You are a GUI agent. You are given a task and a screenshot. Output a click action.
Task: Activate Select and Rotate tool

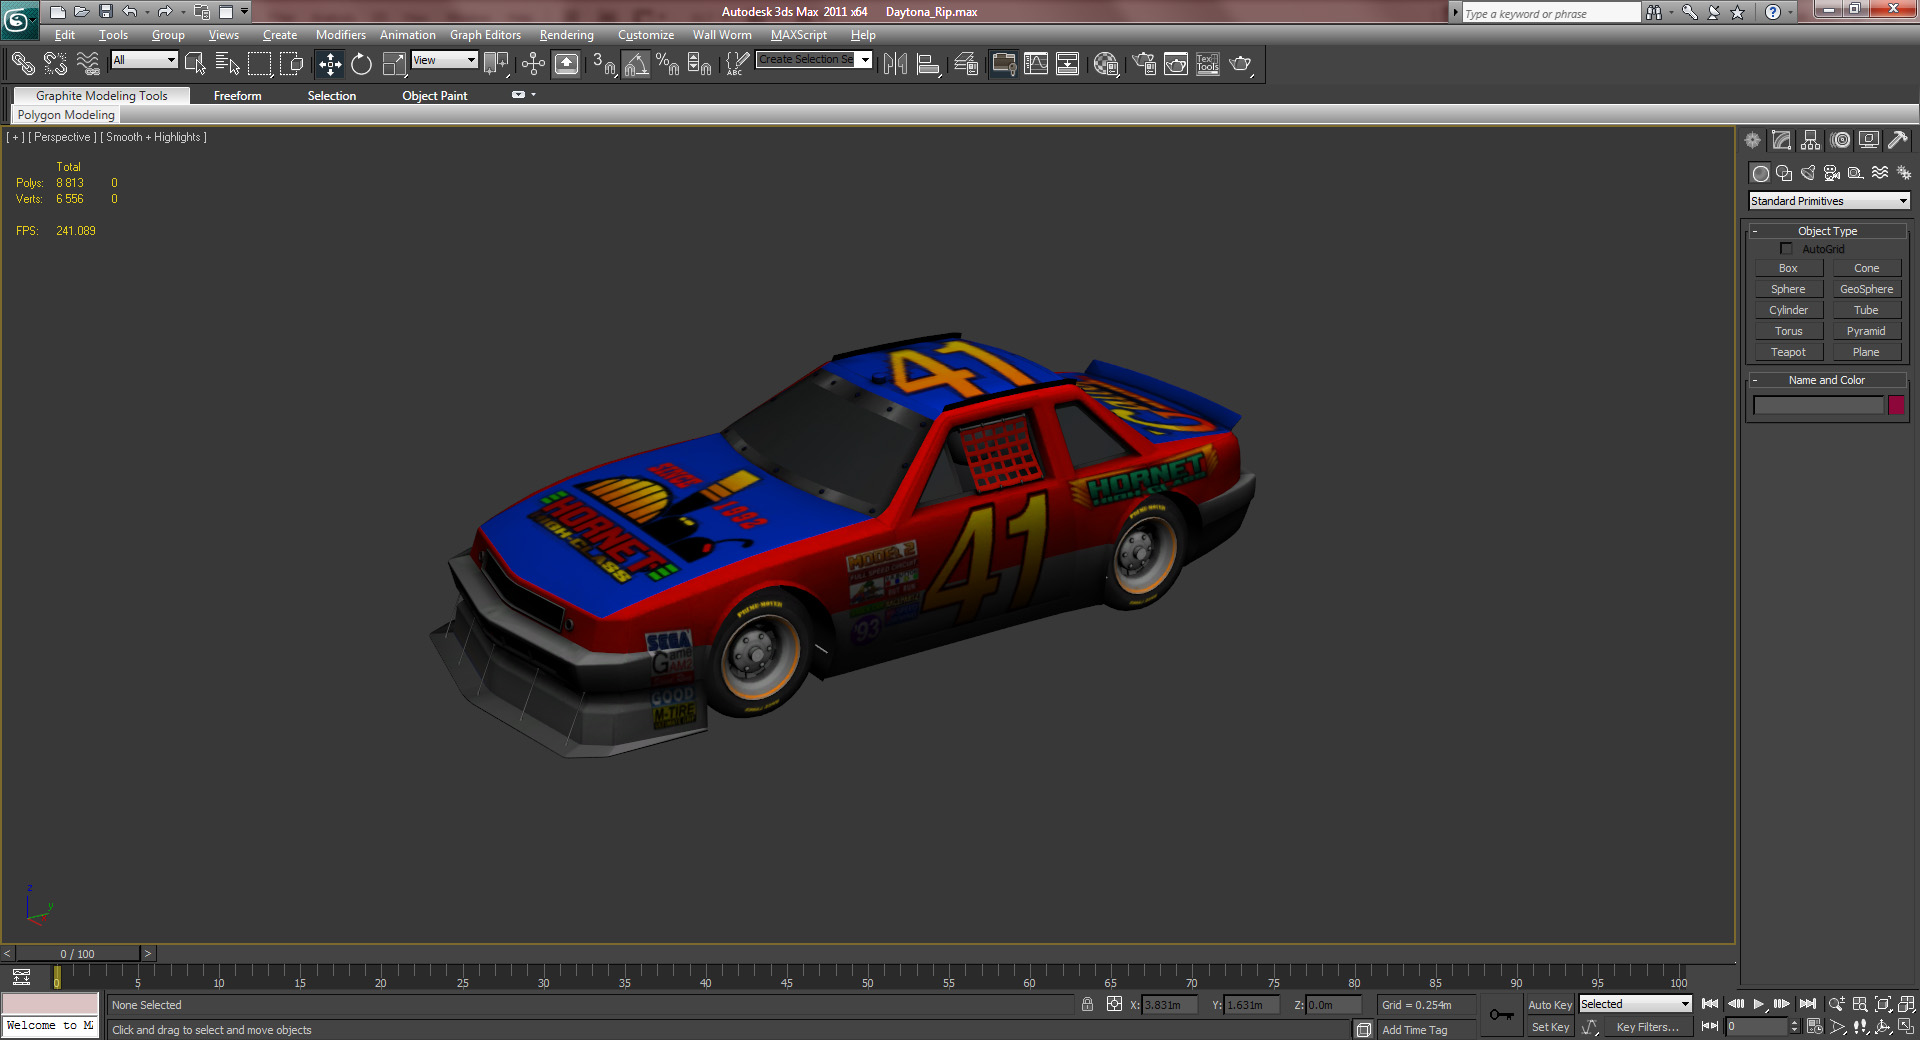coord(362,64)
